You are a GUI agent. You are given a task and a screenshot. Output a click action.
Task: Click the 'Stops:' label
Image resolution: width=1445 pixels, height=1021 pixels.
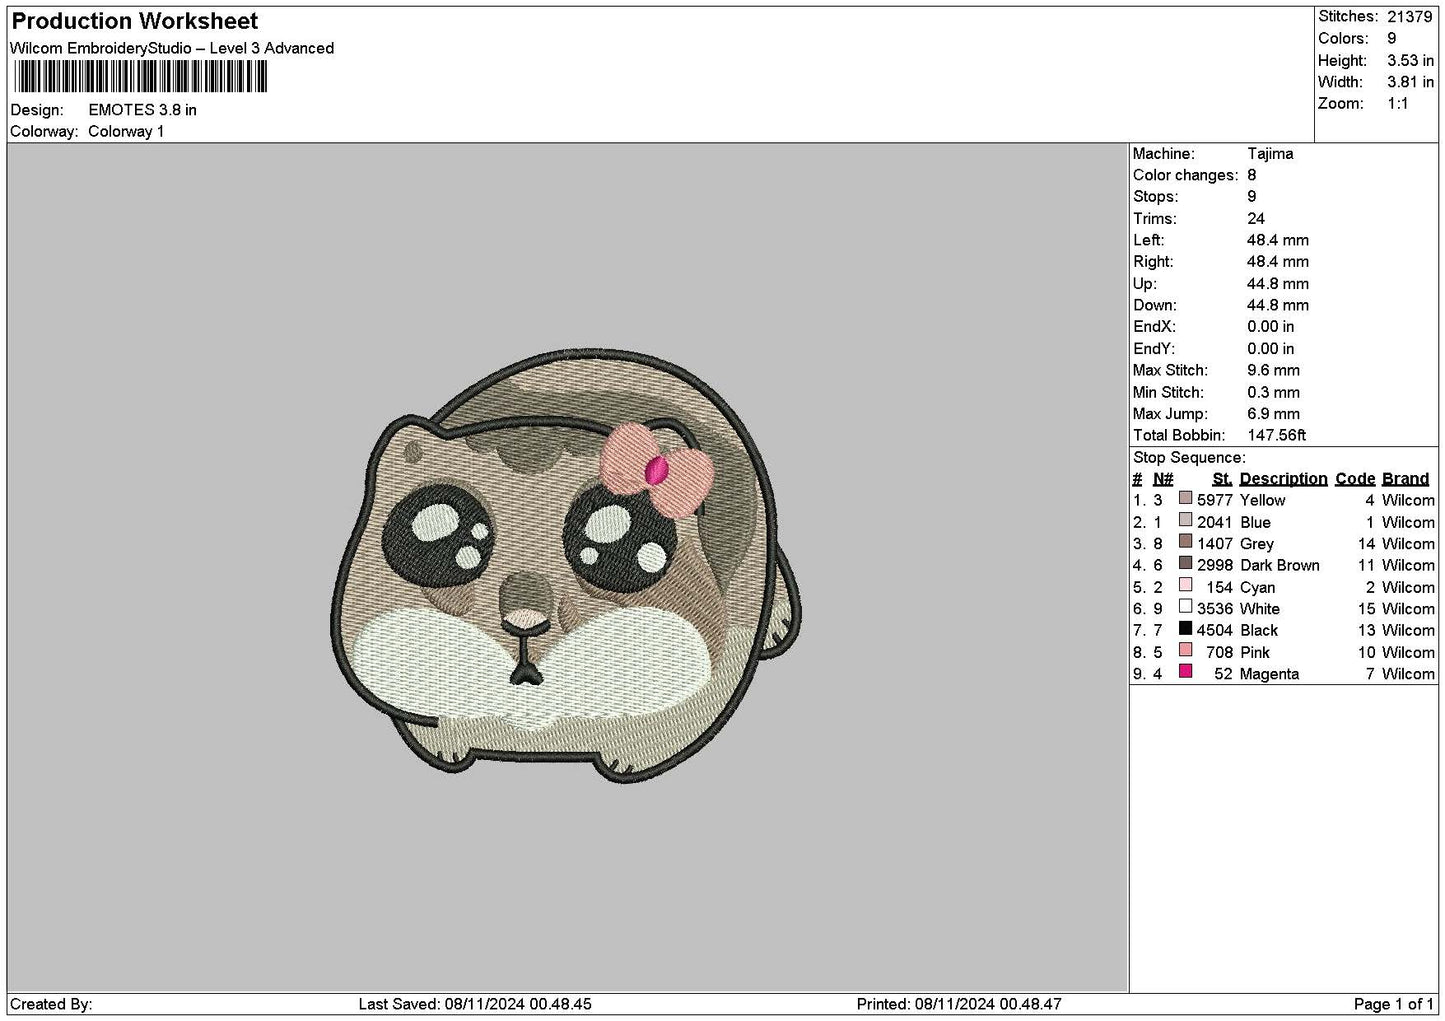pos(1155,197)
